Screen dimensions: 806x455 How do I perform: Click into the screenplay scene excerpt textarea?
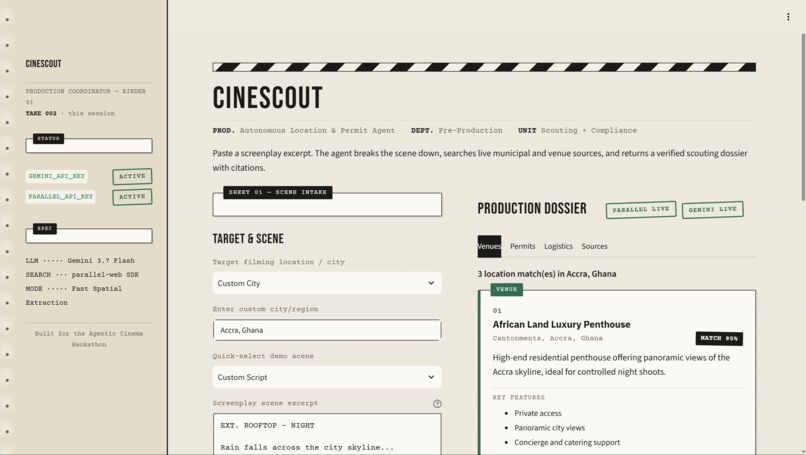click(327, 434)
